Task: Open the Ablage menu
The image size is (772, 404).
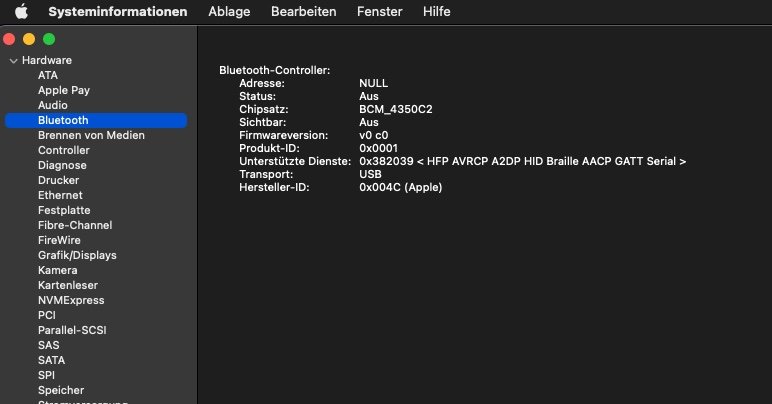Action: pyautogui.click(x=229, y=12)
